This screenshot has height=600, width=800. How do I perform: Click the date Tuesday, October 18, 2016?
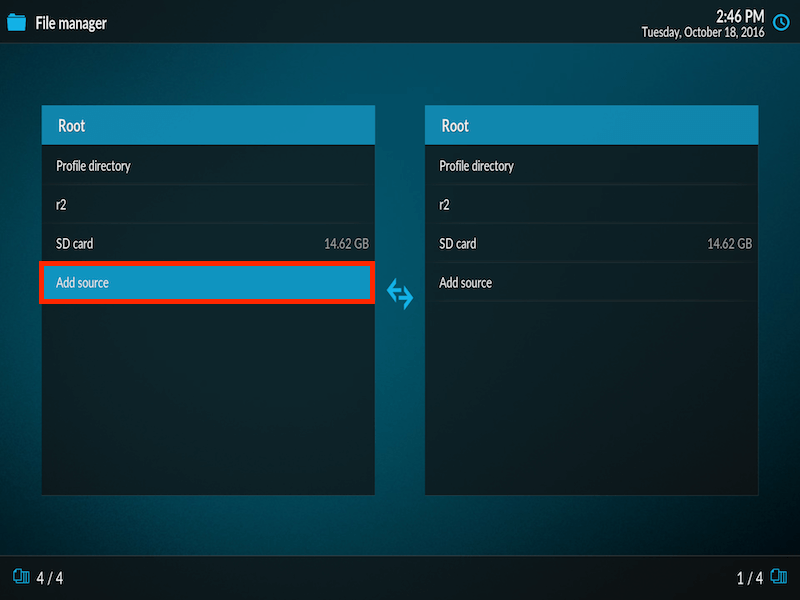pyautogui.click(x=703, y=33)
